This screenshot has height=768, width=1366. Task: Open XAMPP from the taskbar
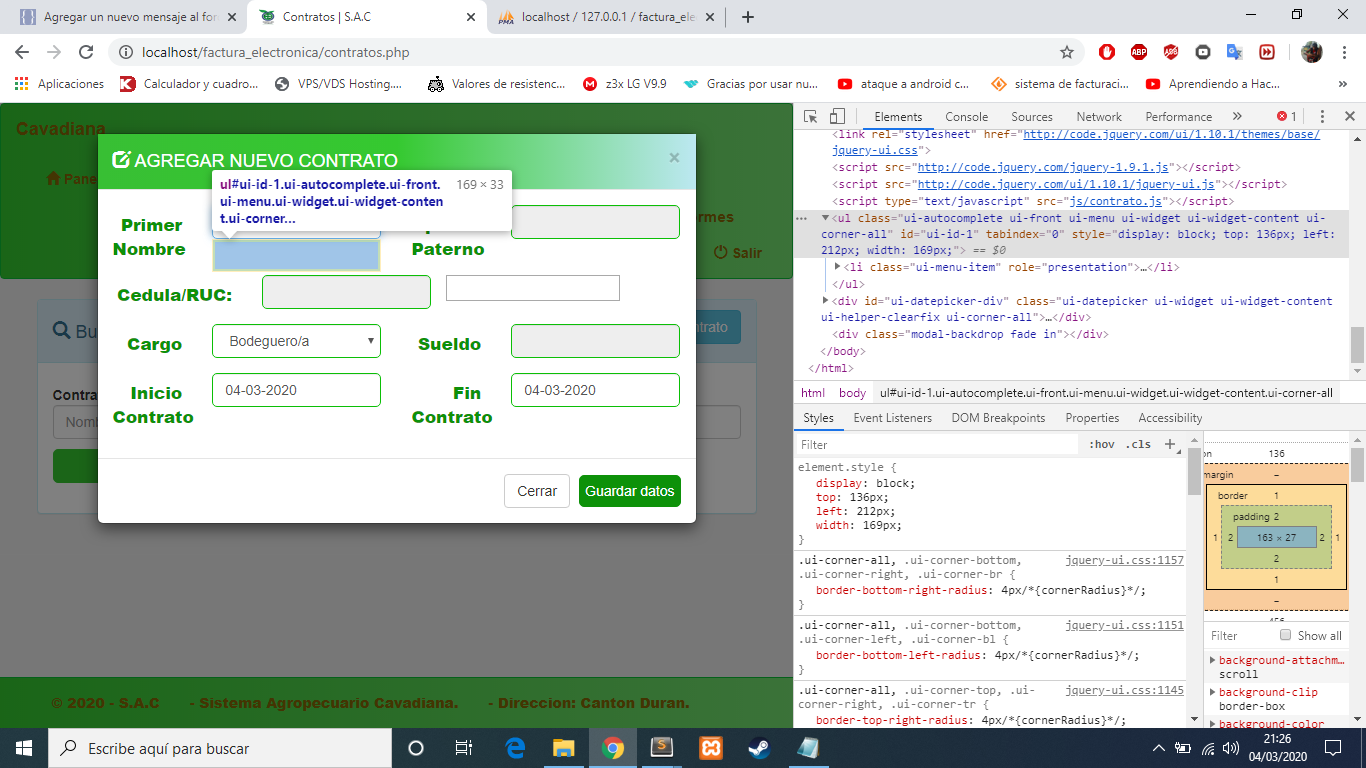711,748
